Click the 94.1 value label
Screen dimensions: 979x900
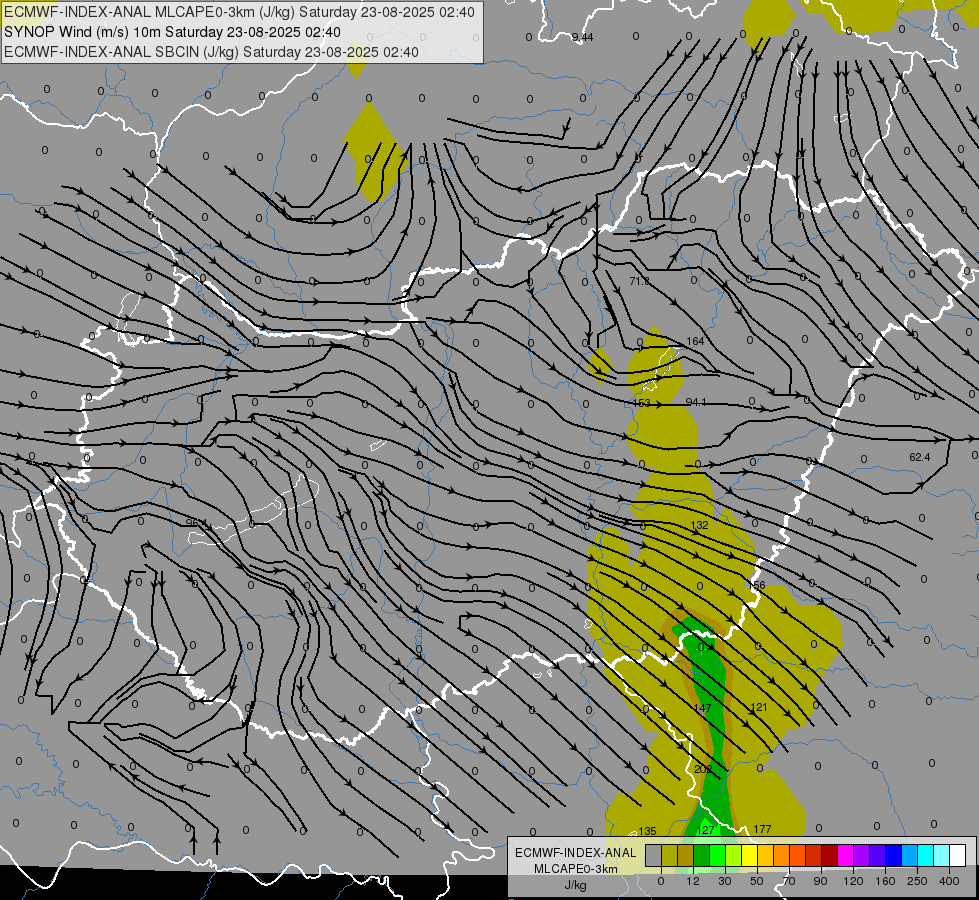point(696,402)
